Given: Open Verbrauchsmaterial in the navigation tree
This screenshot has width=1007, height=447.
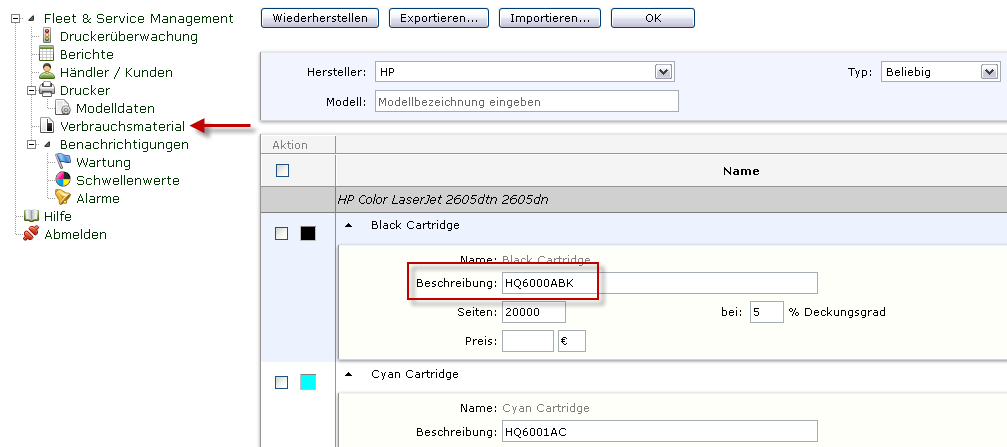Looking at the screenshot, I should [122, 126].
